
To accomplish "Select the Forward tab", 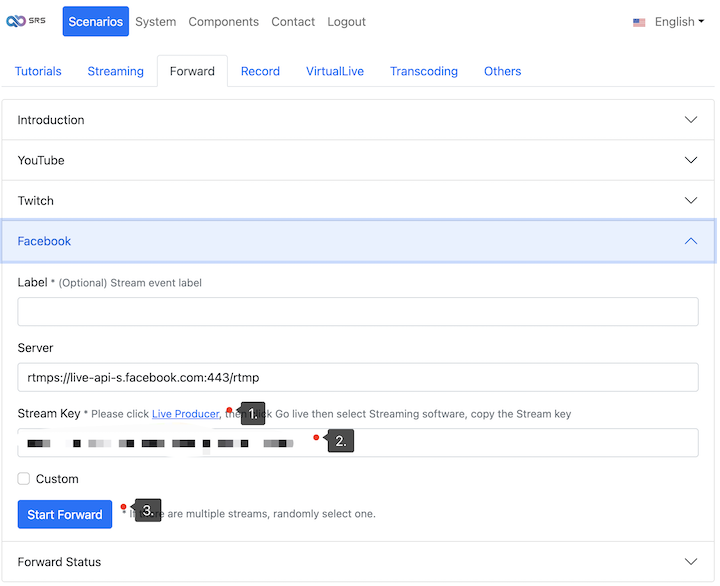I will tap(192, 71).
